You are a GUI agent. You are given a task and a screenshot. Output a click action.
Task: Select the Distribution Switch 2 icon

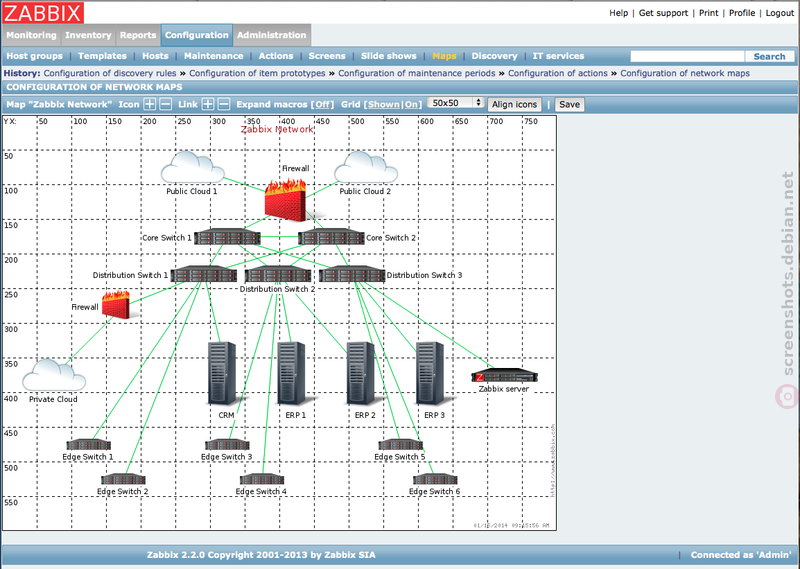278,274
